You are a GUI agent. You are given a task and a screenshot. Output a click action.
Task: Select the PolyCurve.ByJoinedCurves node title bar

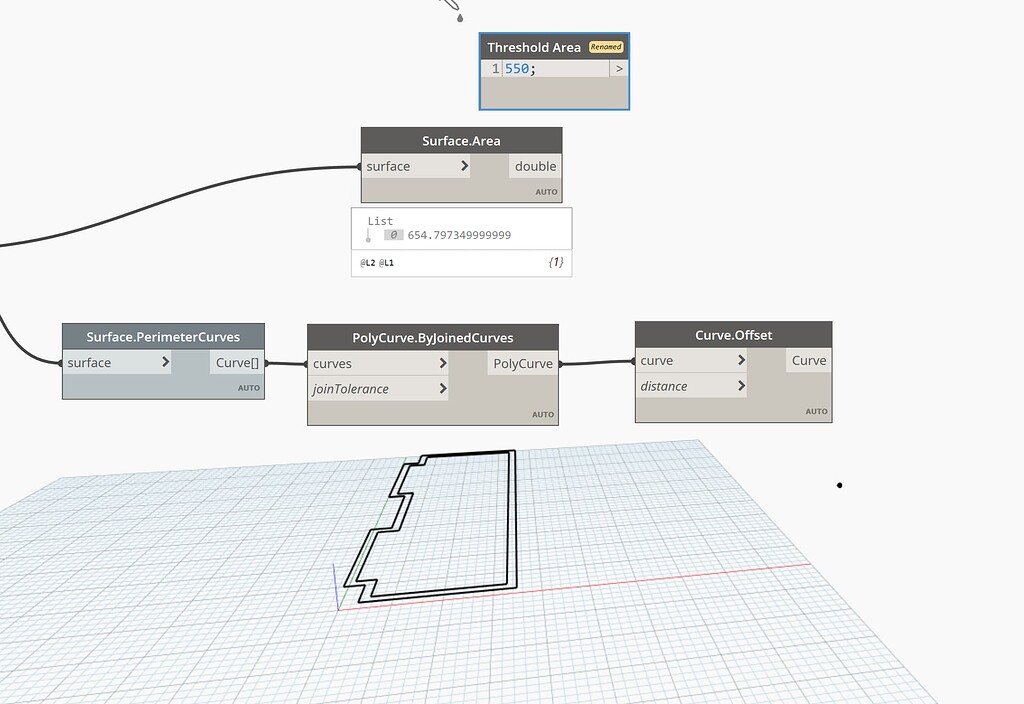click(x=432, y=335)
